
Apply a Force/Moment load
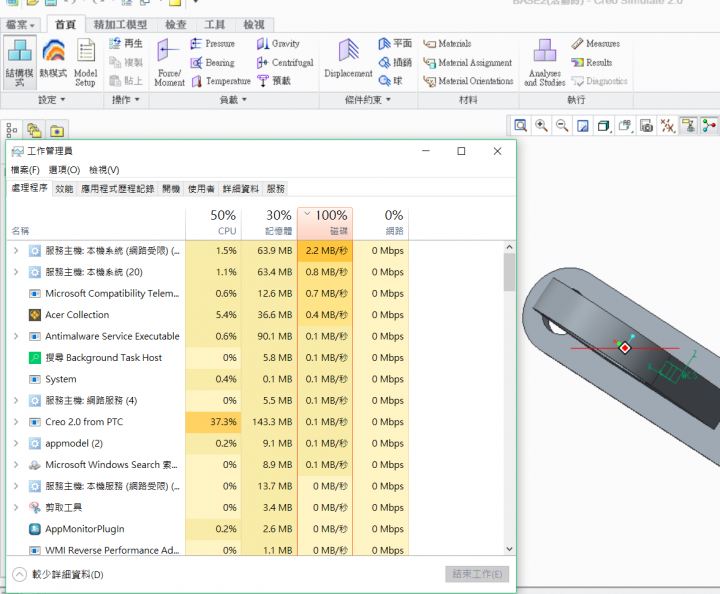(x=169, y=62)
